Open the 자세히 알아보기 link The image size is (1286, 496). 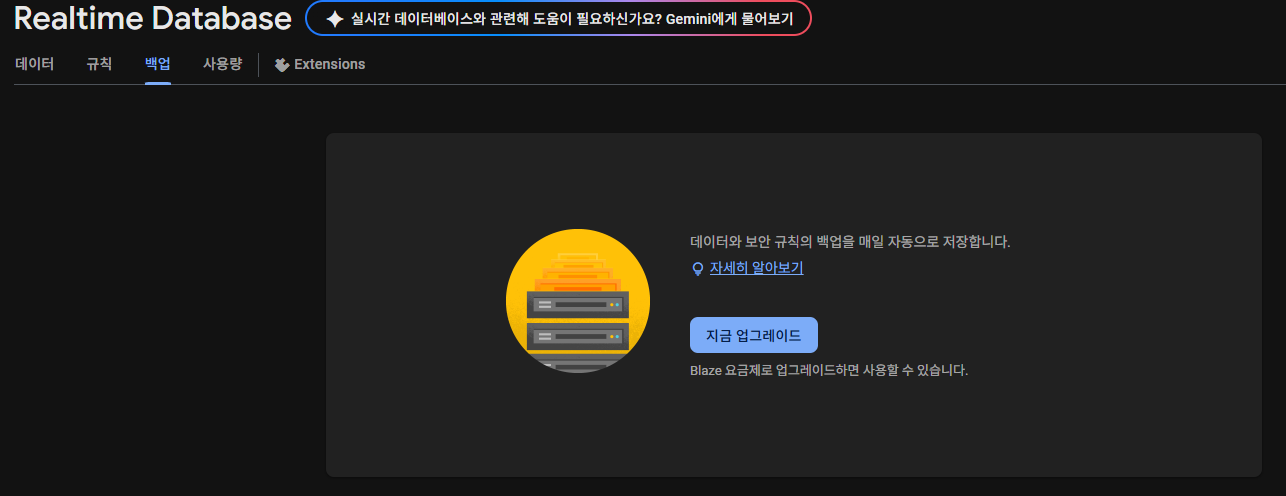coord(756,268)
